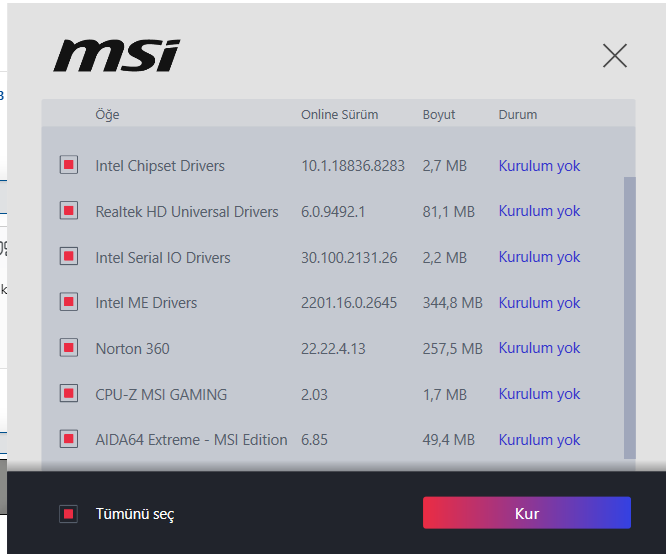Select the Intel ME Drivers name
The image size is (666, 554).
point(146,303)
